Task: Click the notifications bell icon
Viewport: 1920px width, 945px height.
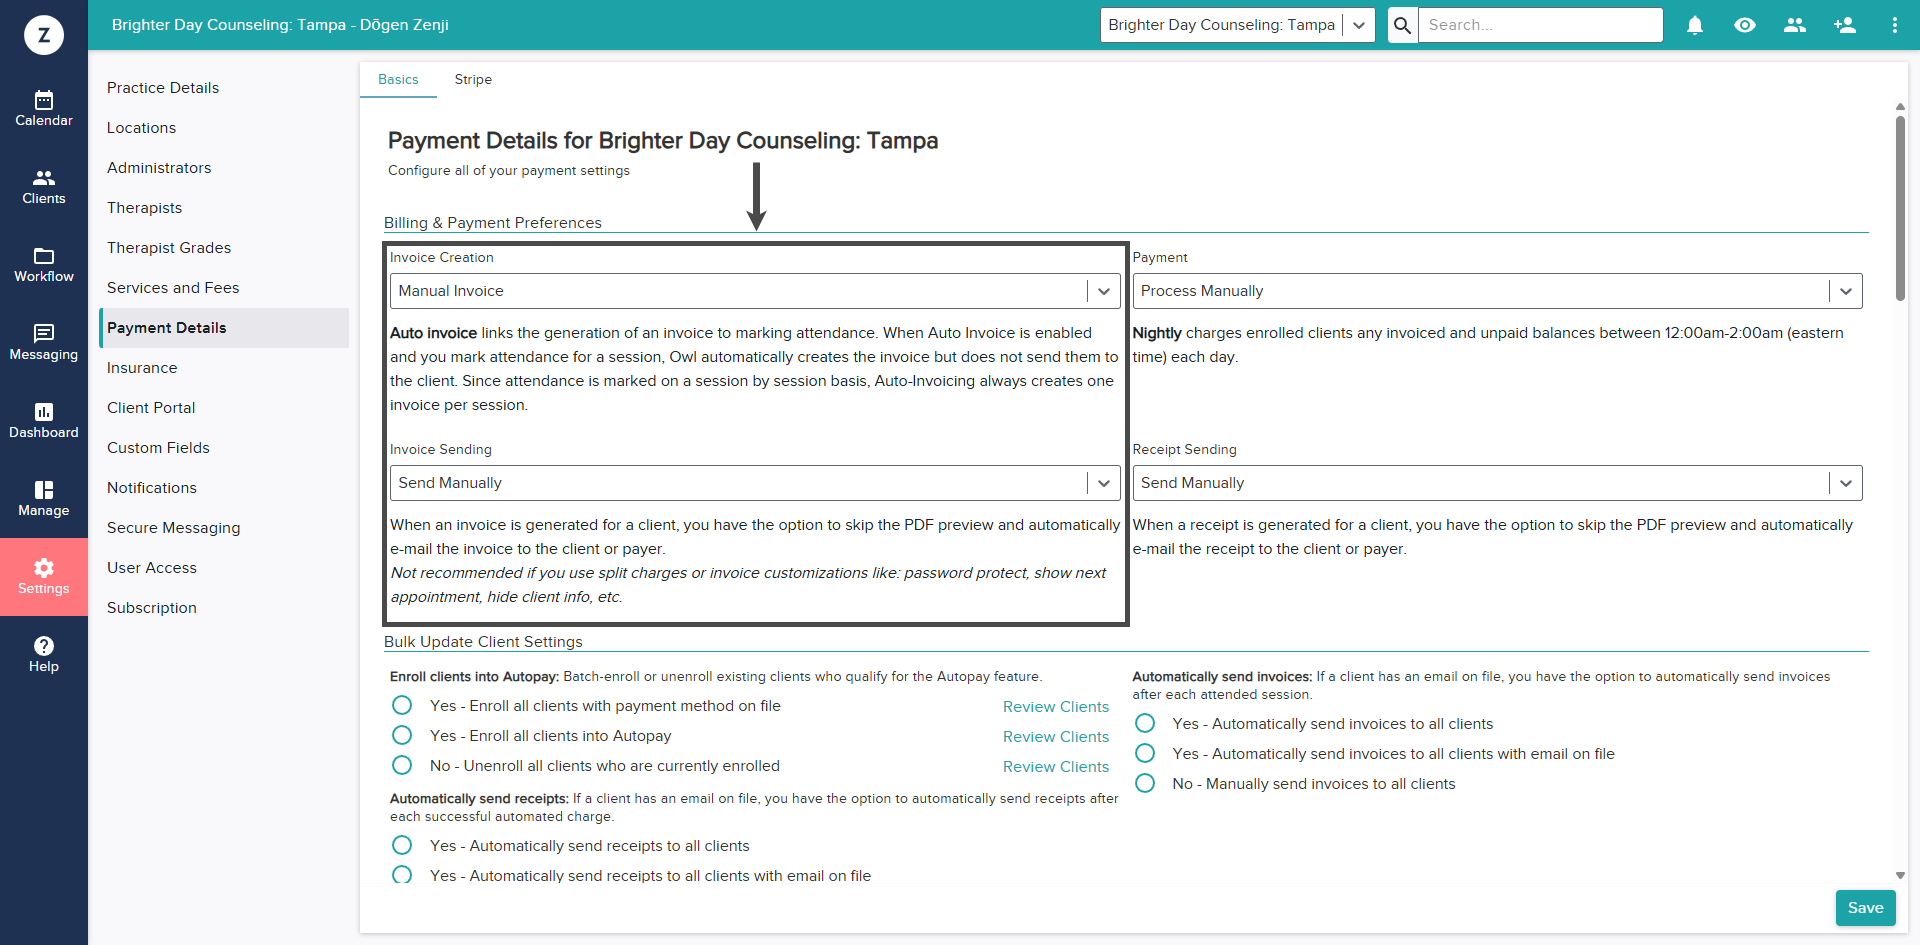Action: (x=1695, y=25)
